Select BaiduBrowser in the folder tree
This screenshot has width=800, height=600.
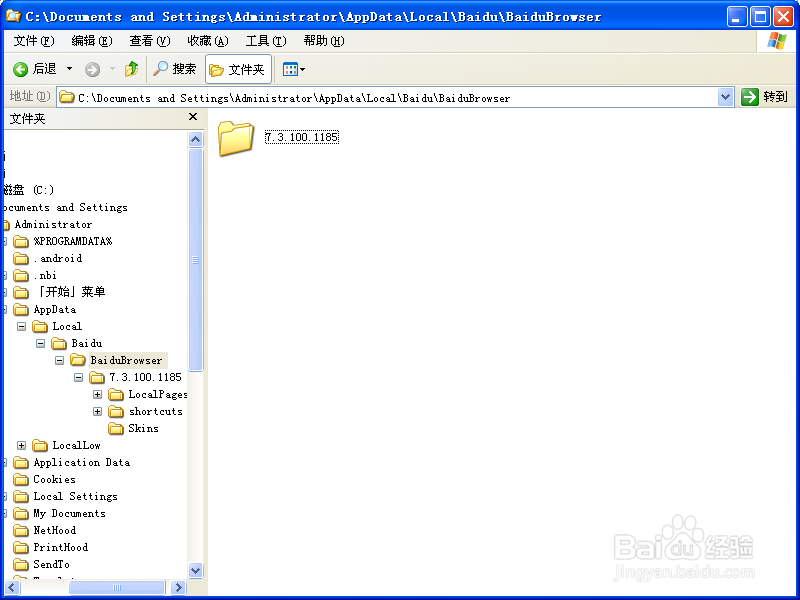[x=126, y=360]
